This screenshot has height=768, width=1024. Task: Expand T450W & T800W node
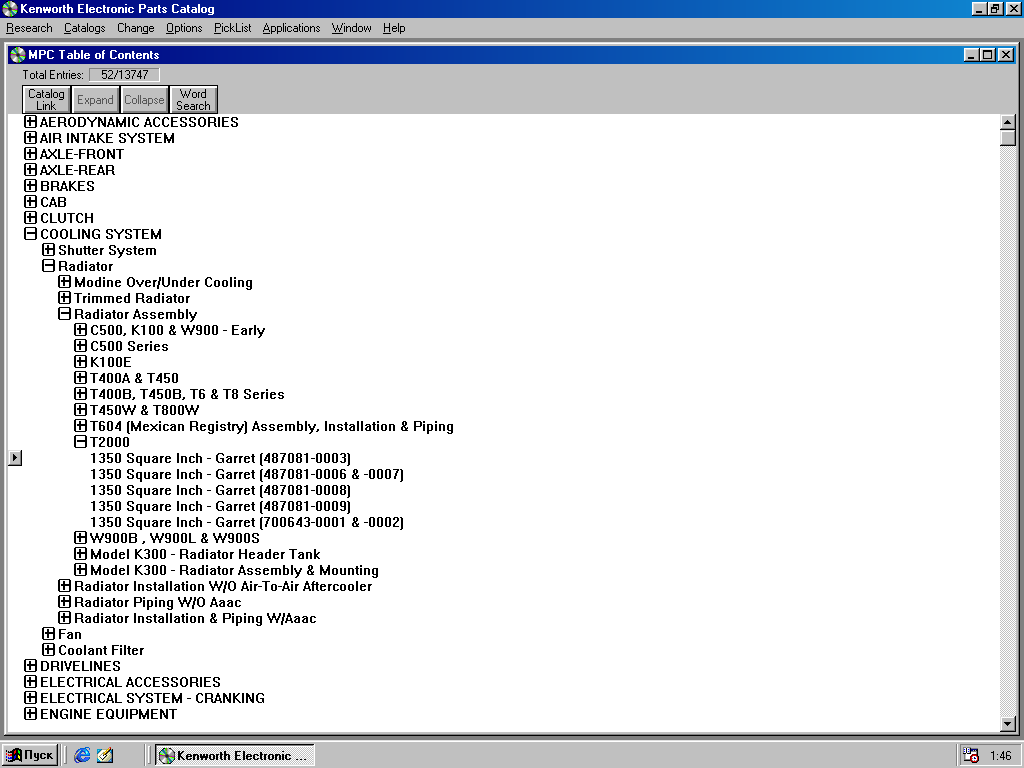[x=80, y=409]
